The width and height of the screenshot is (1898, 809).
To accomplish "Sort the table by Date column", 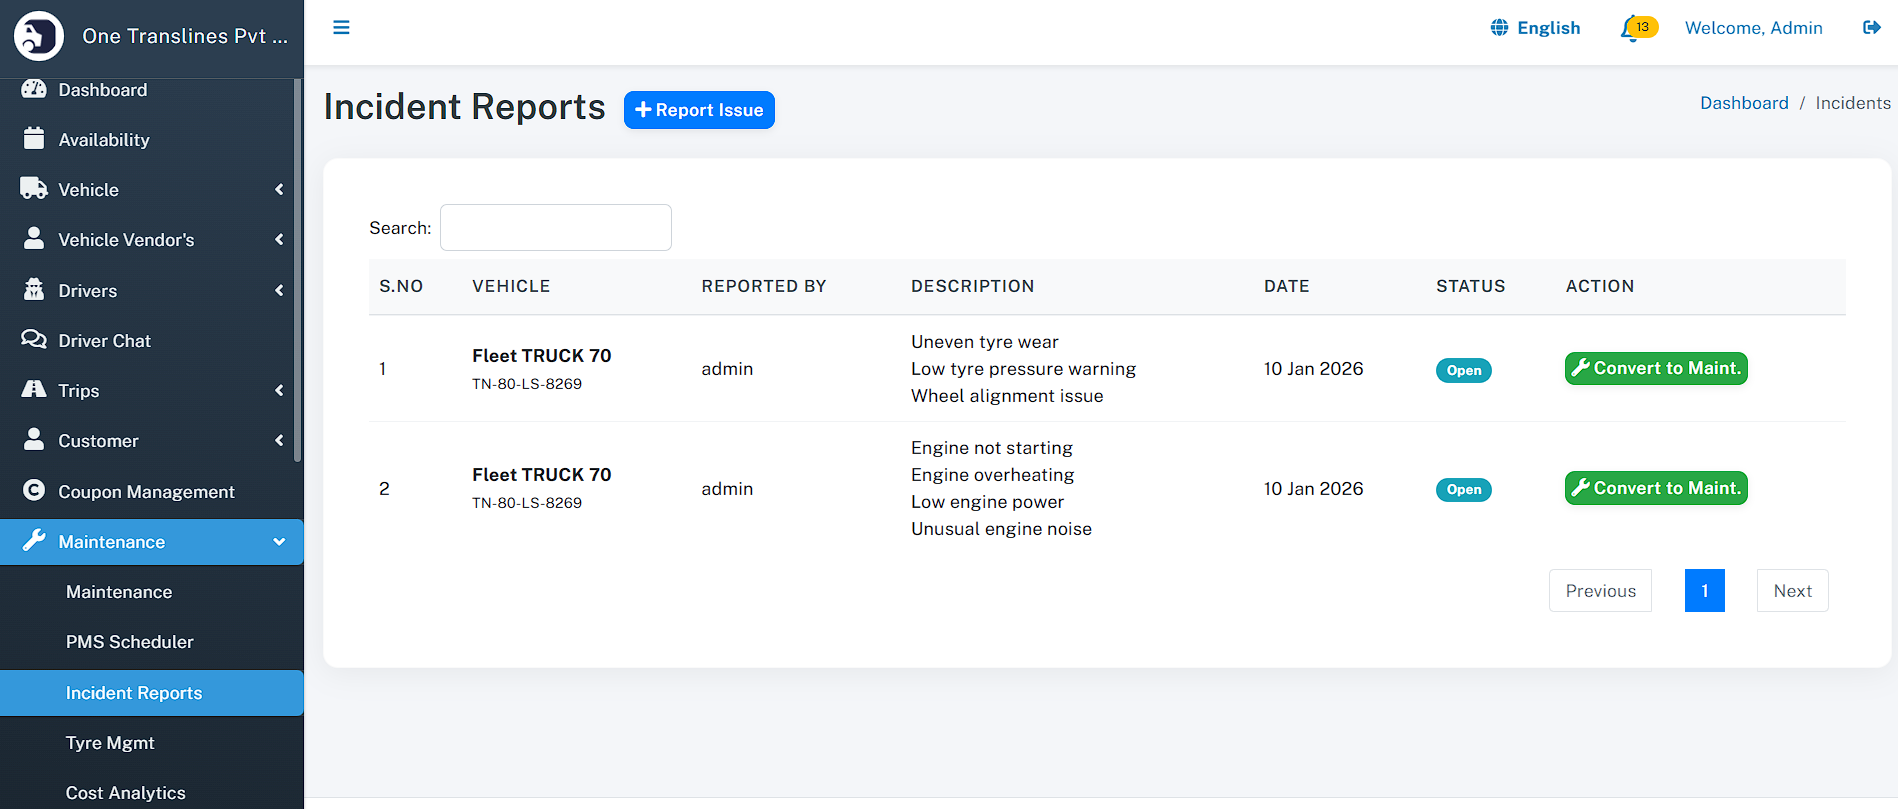I will pos(1286,286).
